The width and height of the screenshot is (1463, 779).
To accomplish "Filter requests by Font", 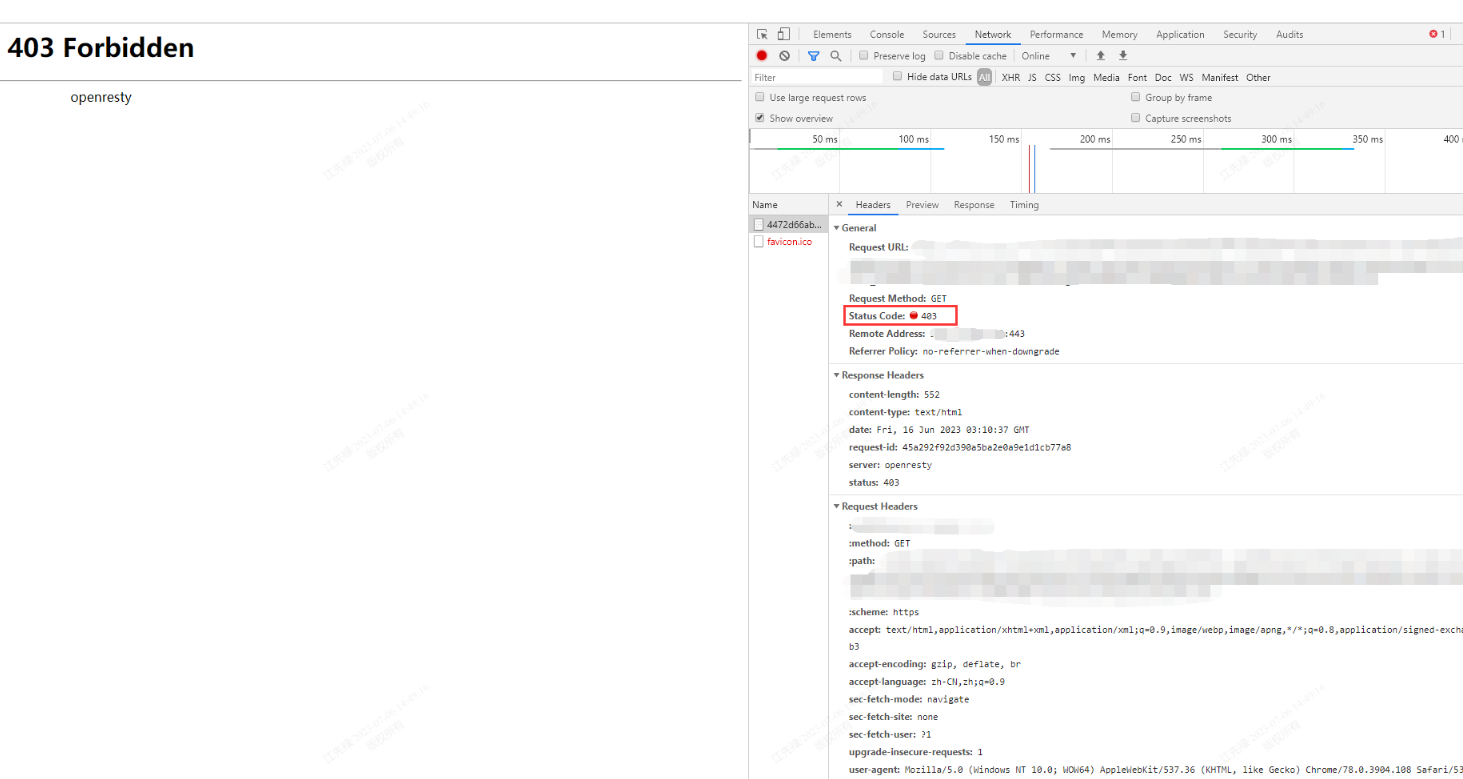I will pyautogui.click(x=1137, y=77).
